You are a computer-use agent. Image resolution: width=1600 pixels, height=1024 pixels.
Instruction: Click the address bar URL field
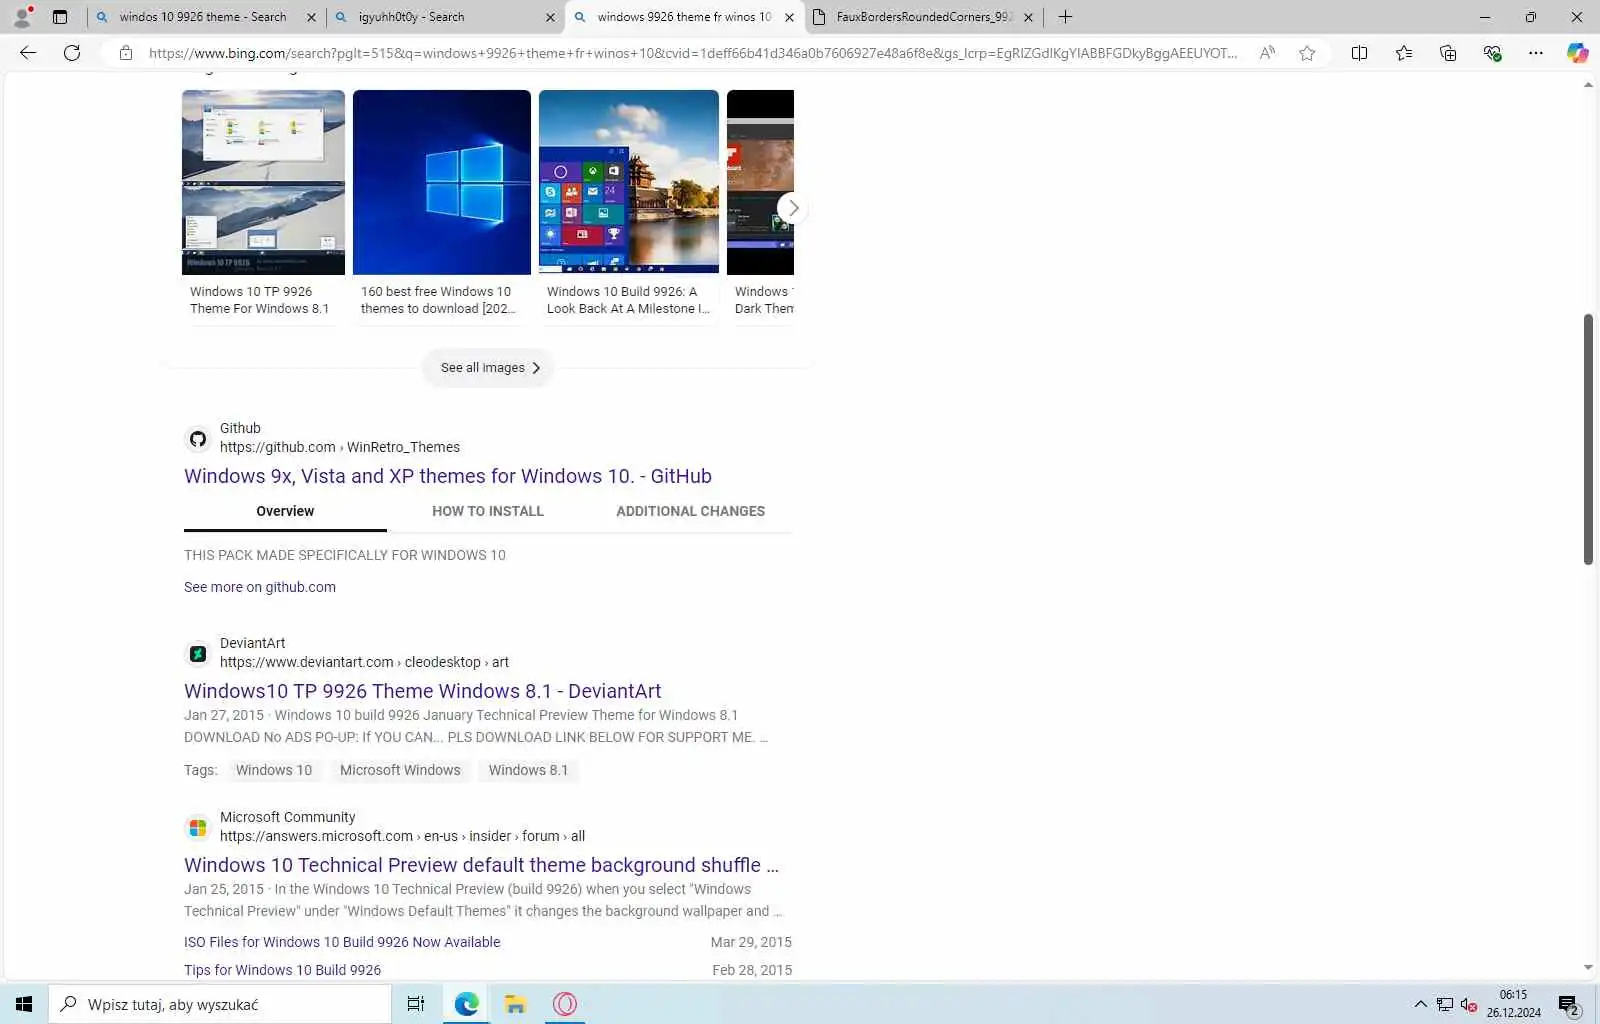[692, 53]
